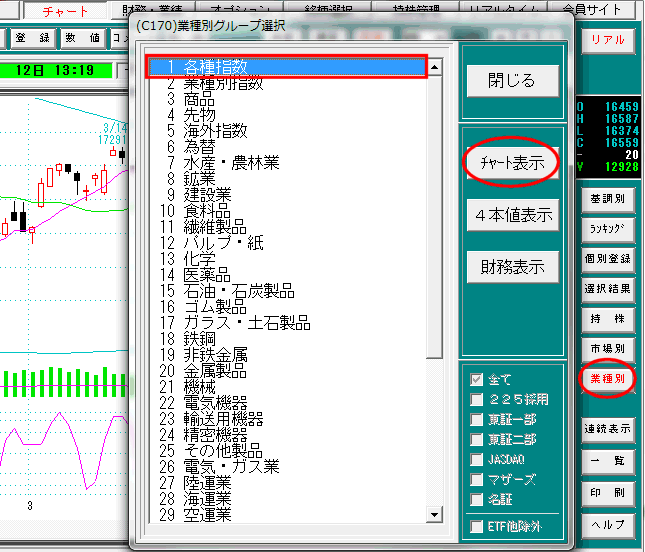Click the 数値 button in main toolbar
Image resolution: width=645 pixels, height=552 pixels.
[x=82, y=38]
